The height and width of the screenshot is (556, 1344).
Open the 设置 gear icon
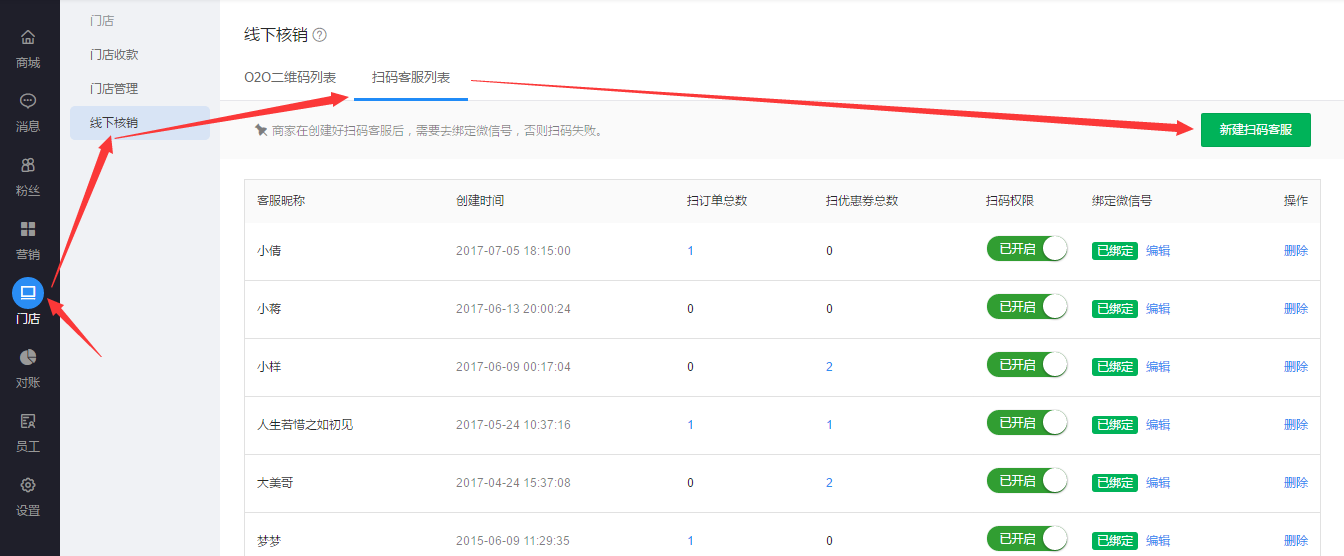28,485
